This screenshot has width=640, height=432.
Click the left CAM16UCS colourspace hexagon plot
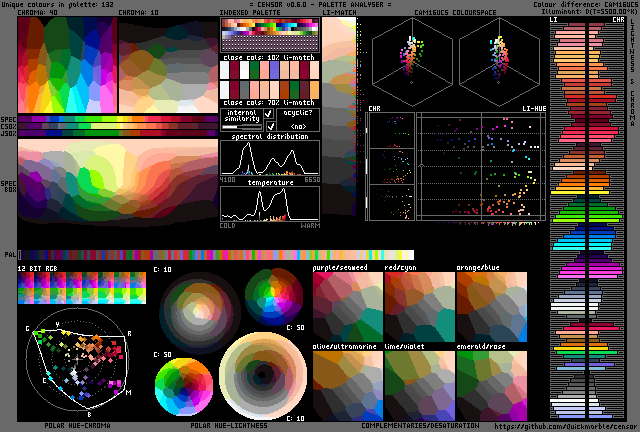click(414, 60)
